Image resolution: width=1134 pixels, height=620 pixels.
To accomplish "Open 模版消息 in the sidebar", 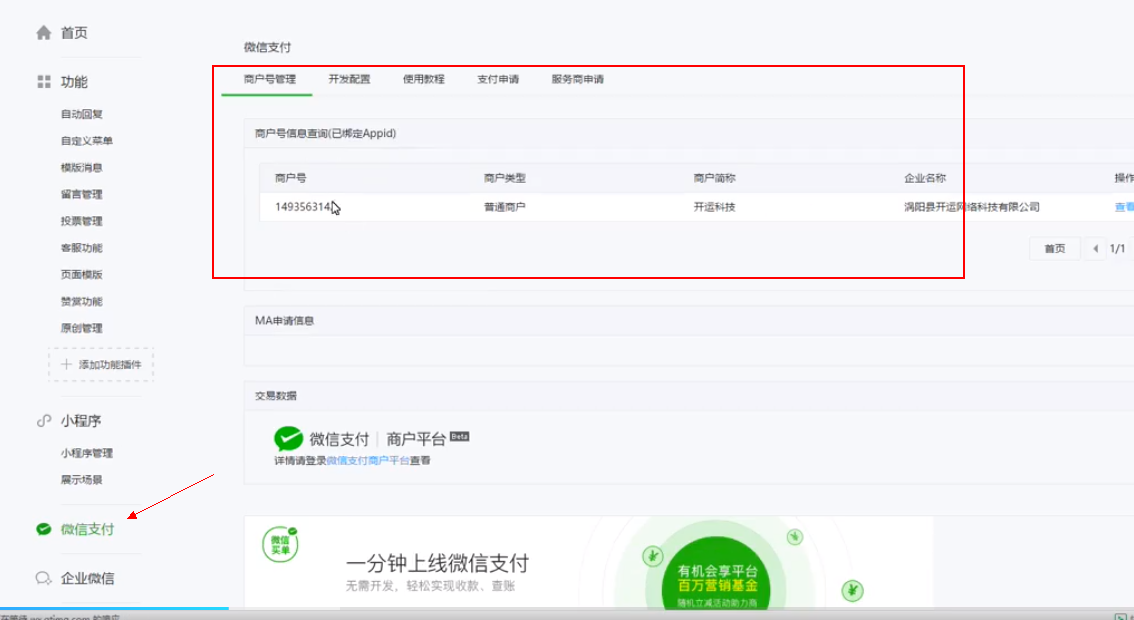I will 82,167.
